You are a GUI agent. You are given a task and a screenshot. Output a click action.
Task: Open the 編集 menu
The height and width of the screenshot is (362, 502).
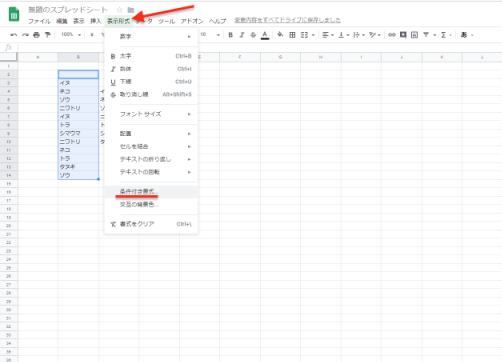tap(62, 21)
